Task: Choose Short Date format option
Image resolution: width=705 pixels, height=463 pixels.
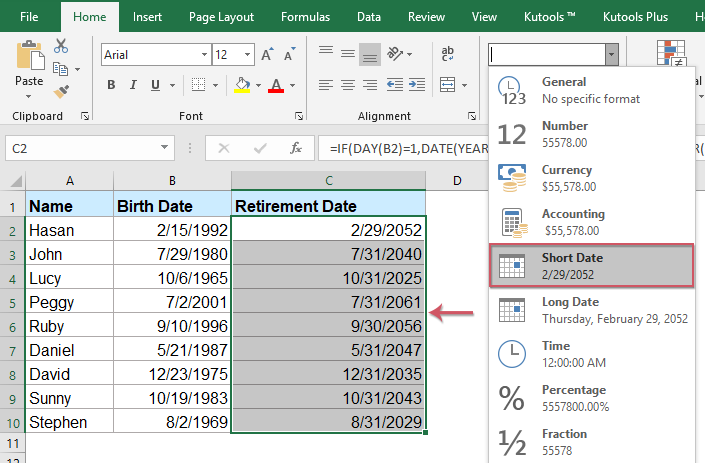Action: [591, 266]
